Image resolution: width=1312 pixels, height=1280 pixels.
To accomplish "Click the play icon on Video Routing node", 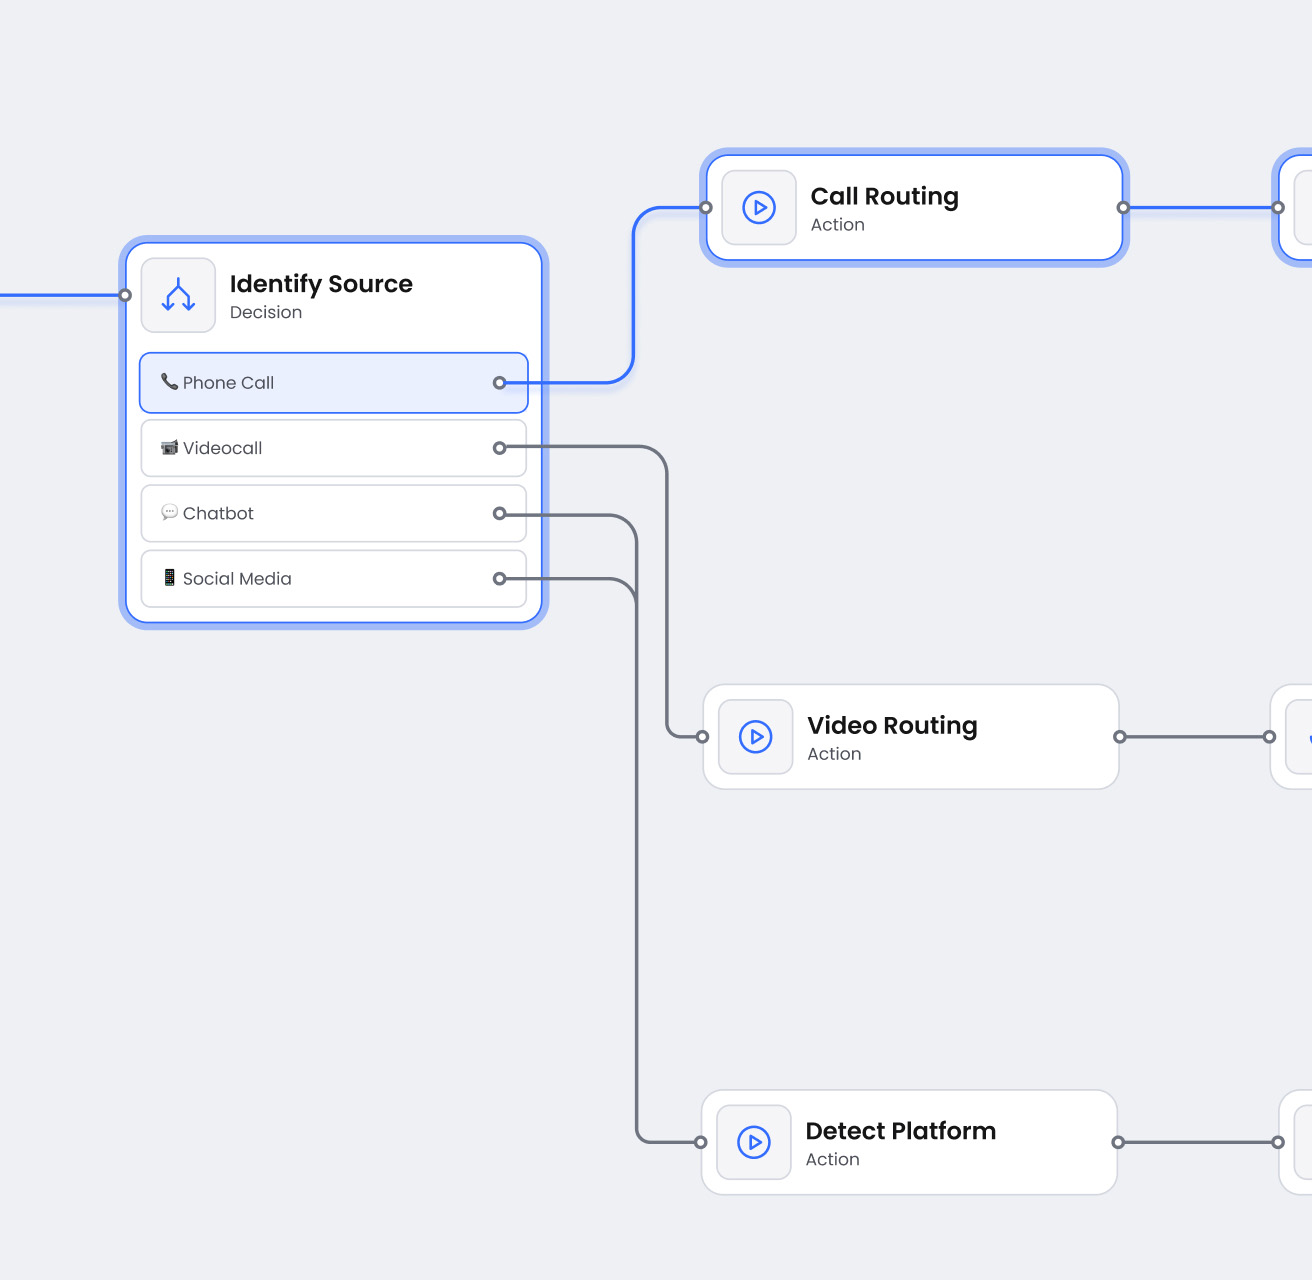I will [x=756, y=737].
